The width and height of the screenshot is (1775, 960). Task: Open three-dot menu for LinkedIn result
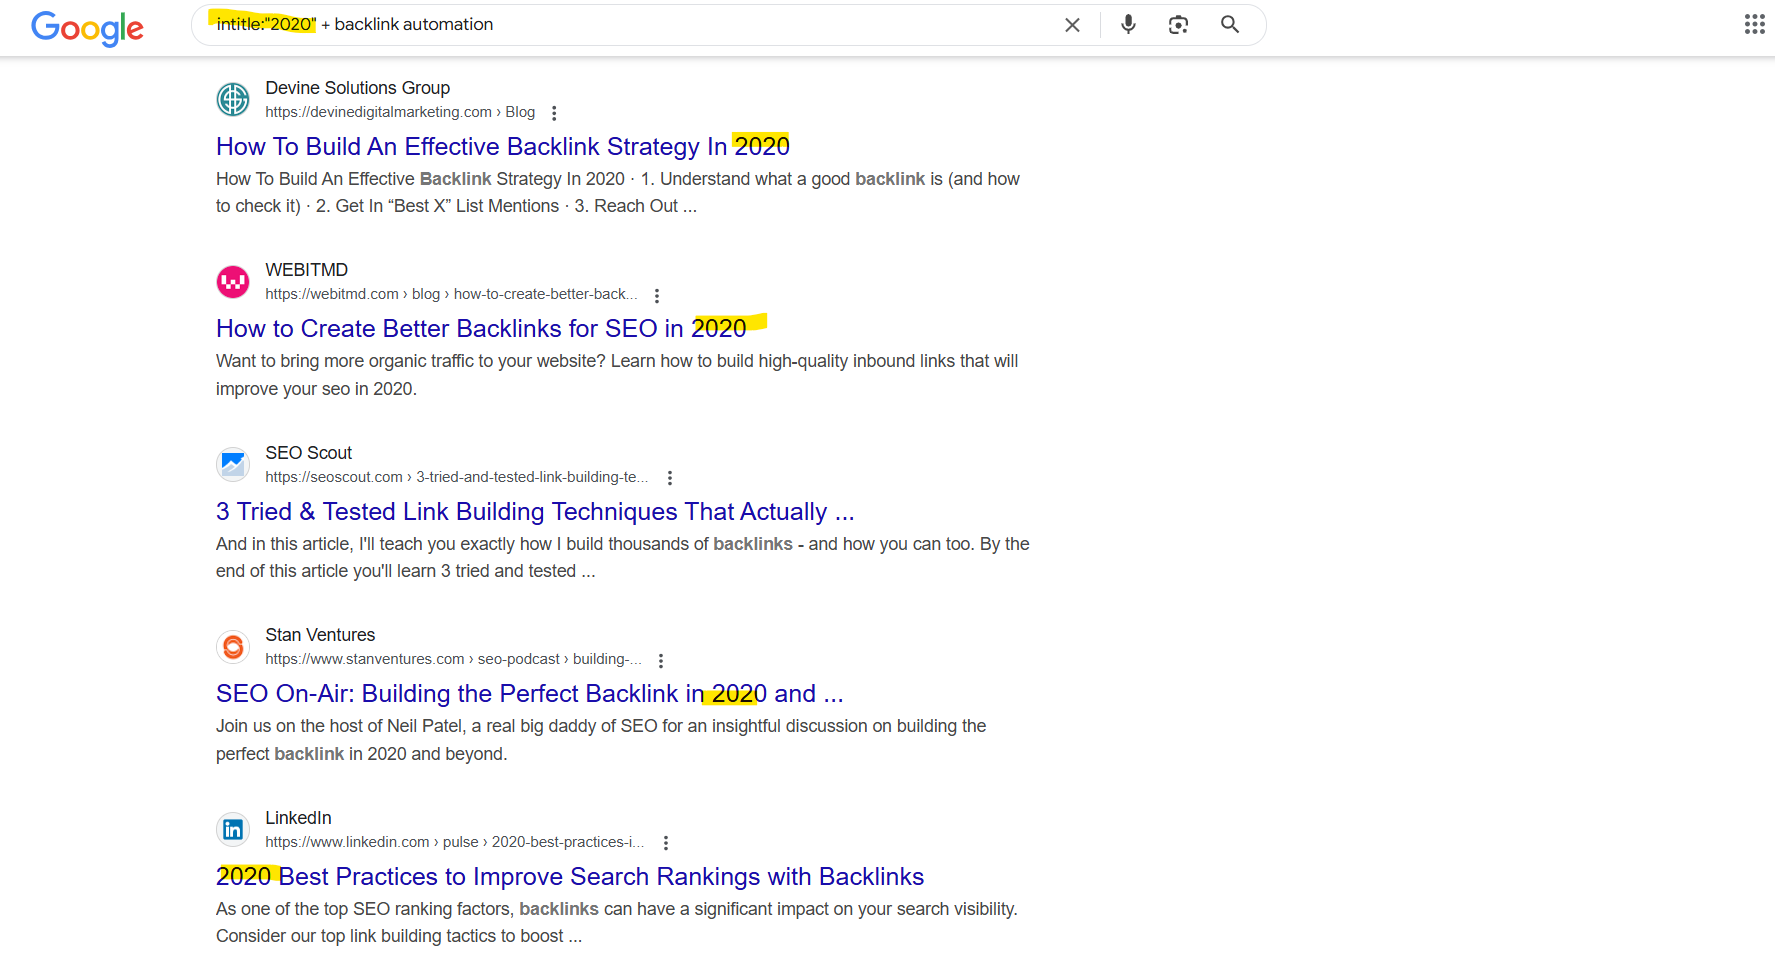click(666, 843)
